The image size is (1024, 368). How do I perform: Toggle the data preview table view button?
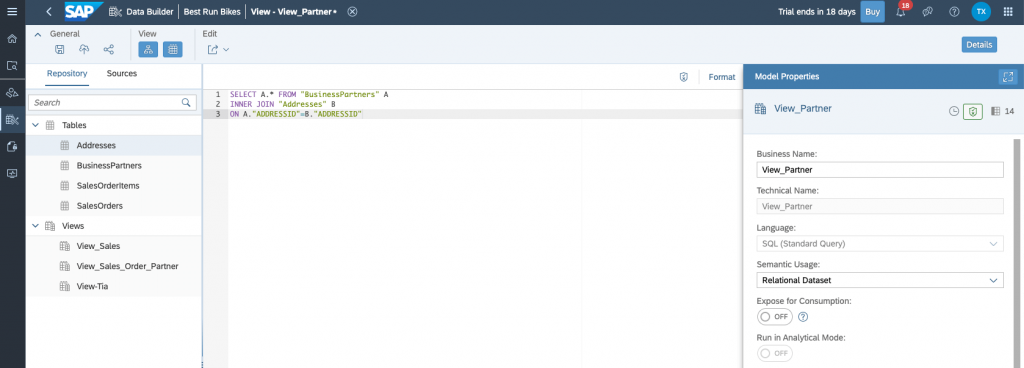click(172, 50)
